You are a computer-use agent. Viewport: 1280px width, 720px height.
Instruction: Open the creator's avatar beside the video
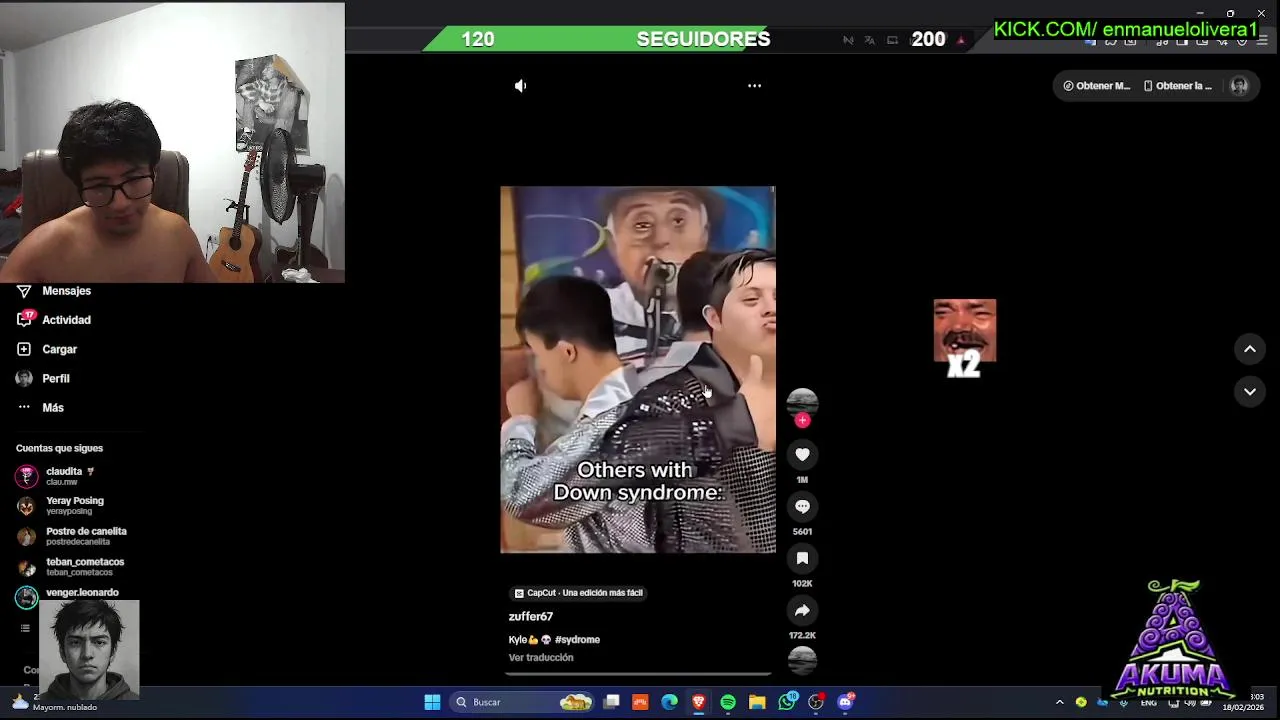tap(802, 403)
